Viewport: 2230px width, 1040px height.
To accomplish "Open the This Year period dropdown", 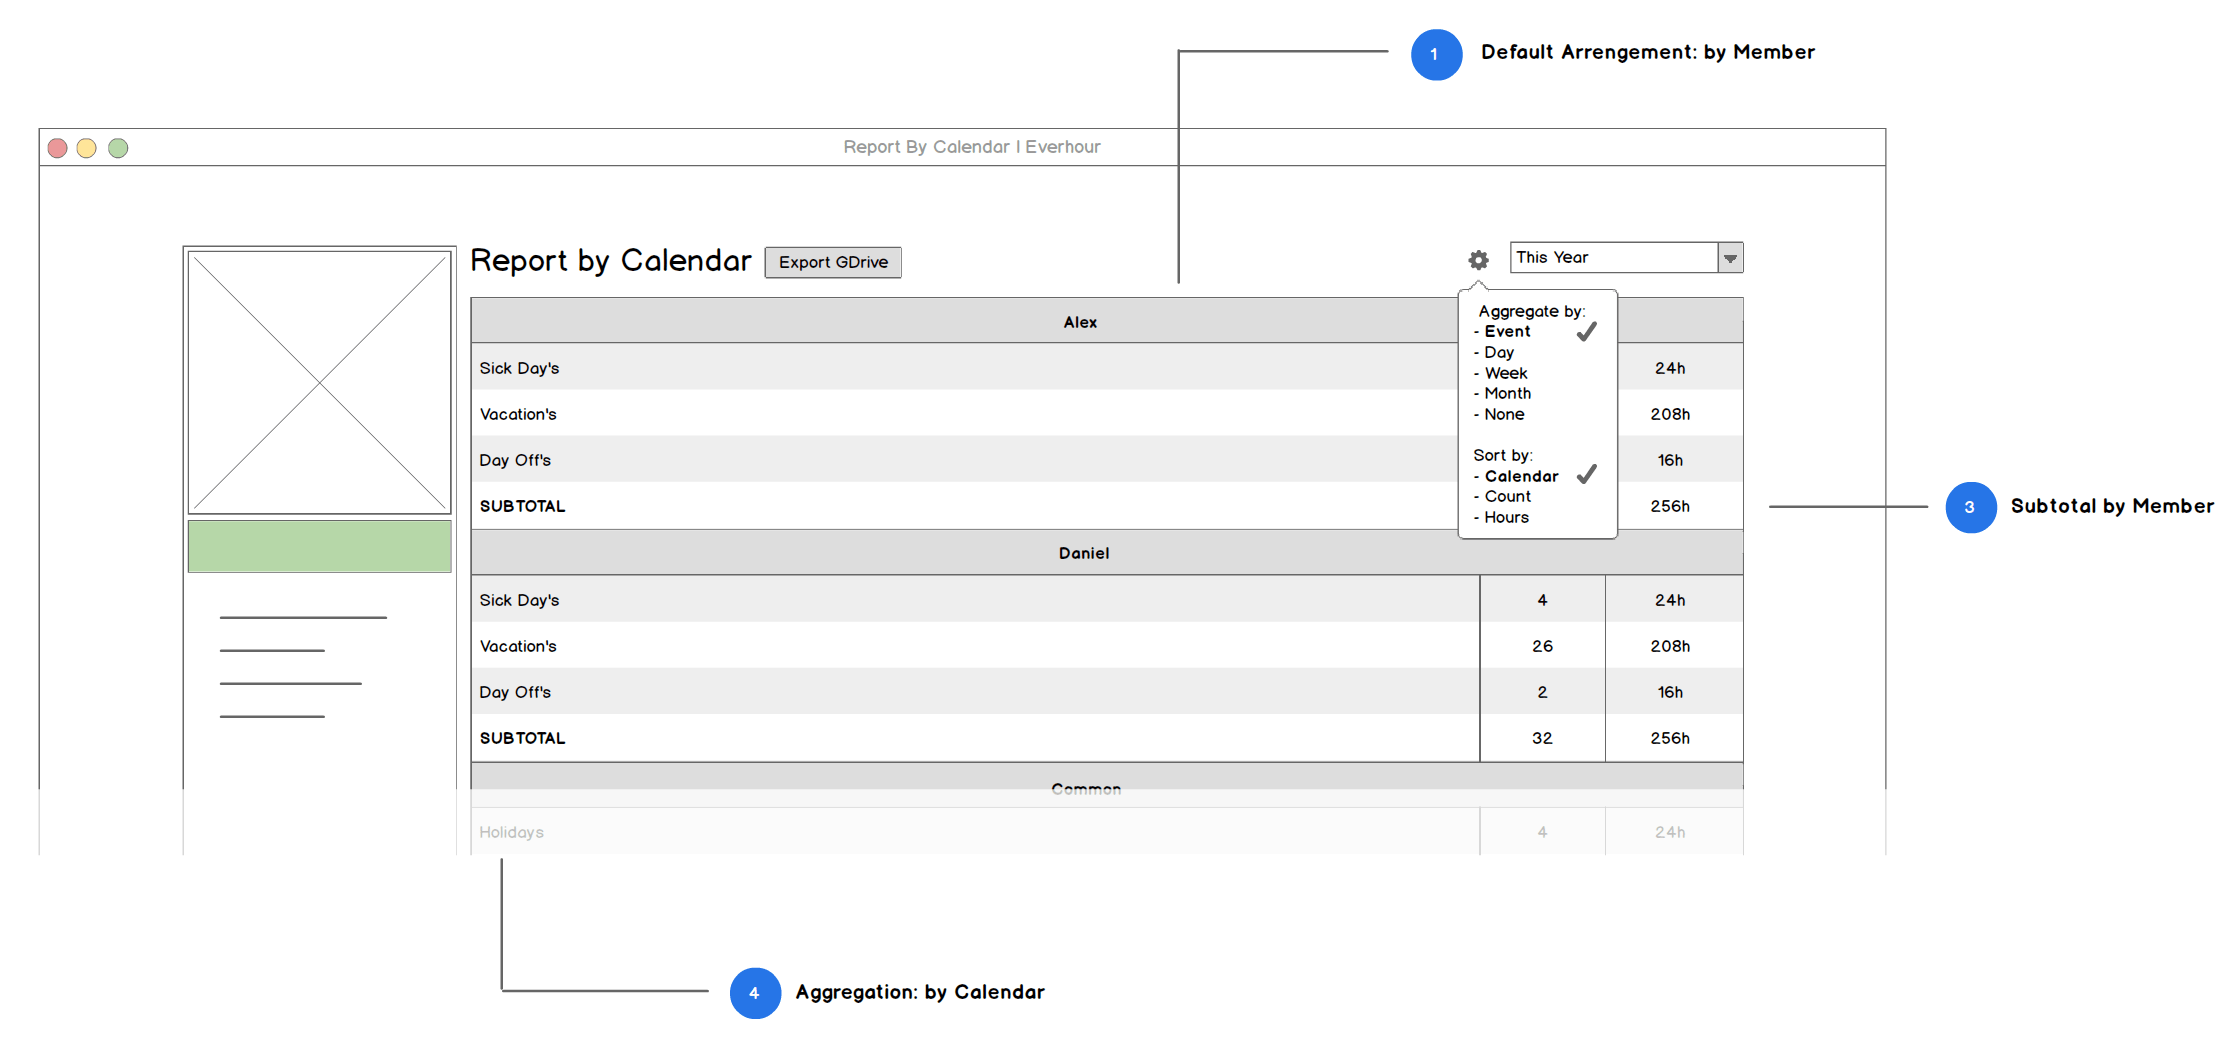I will pos(1613,258).
